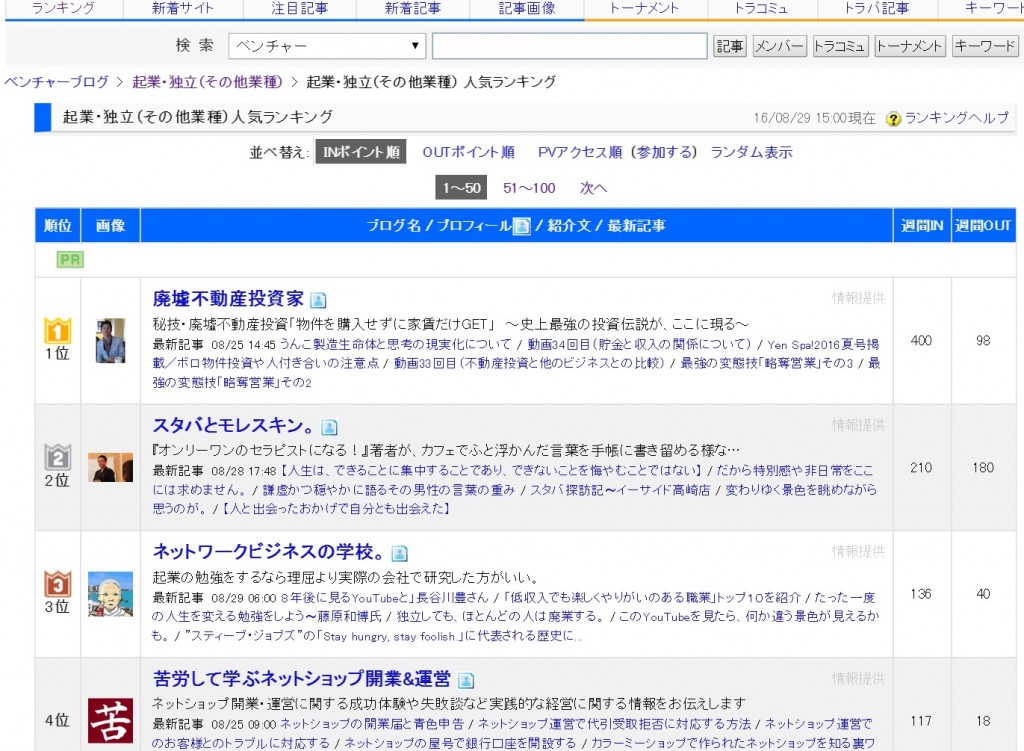The height and width of the screenshot is (751, 1024).
Task: Open the profile icon next to 廃墟不動産投資家
Action: [318, 298]
